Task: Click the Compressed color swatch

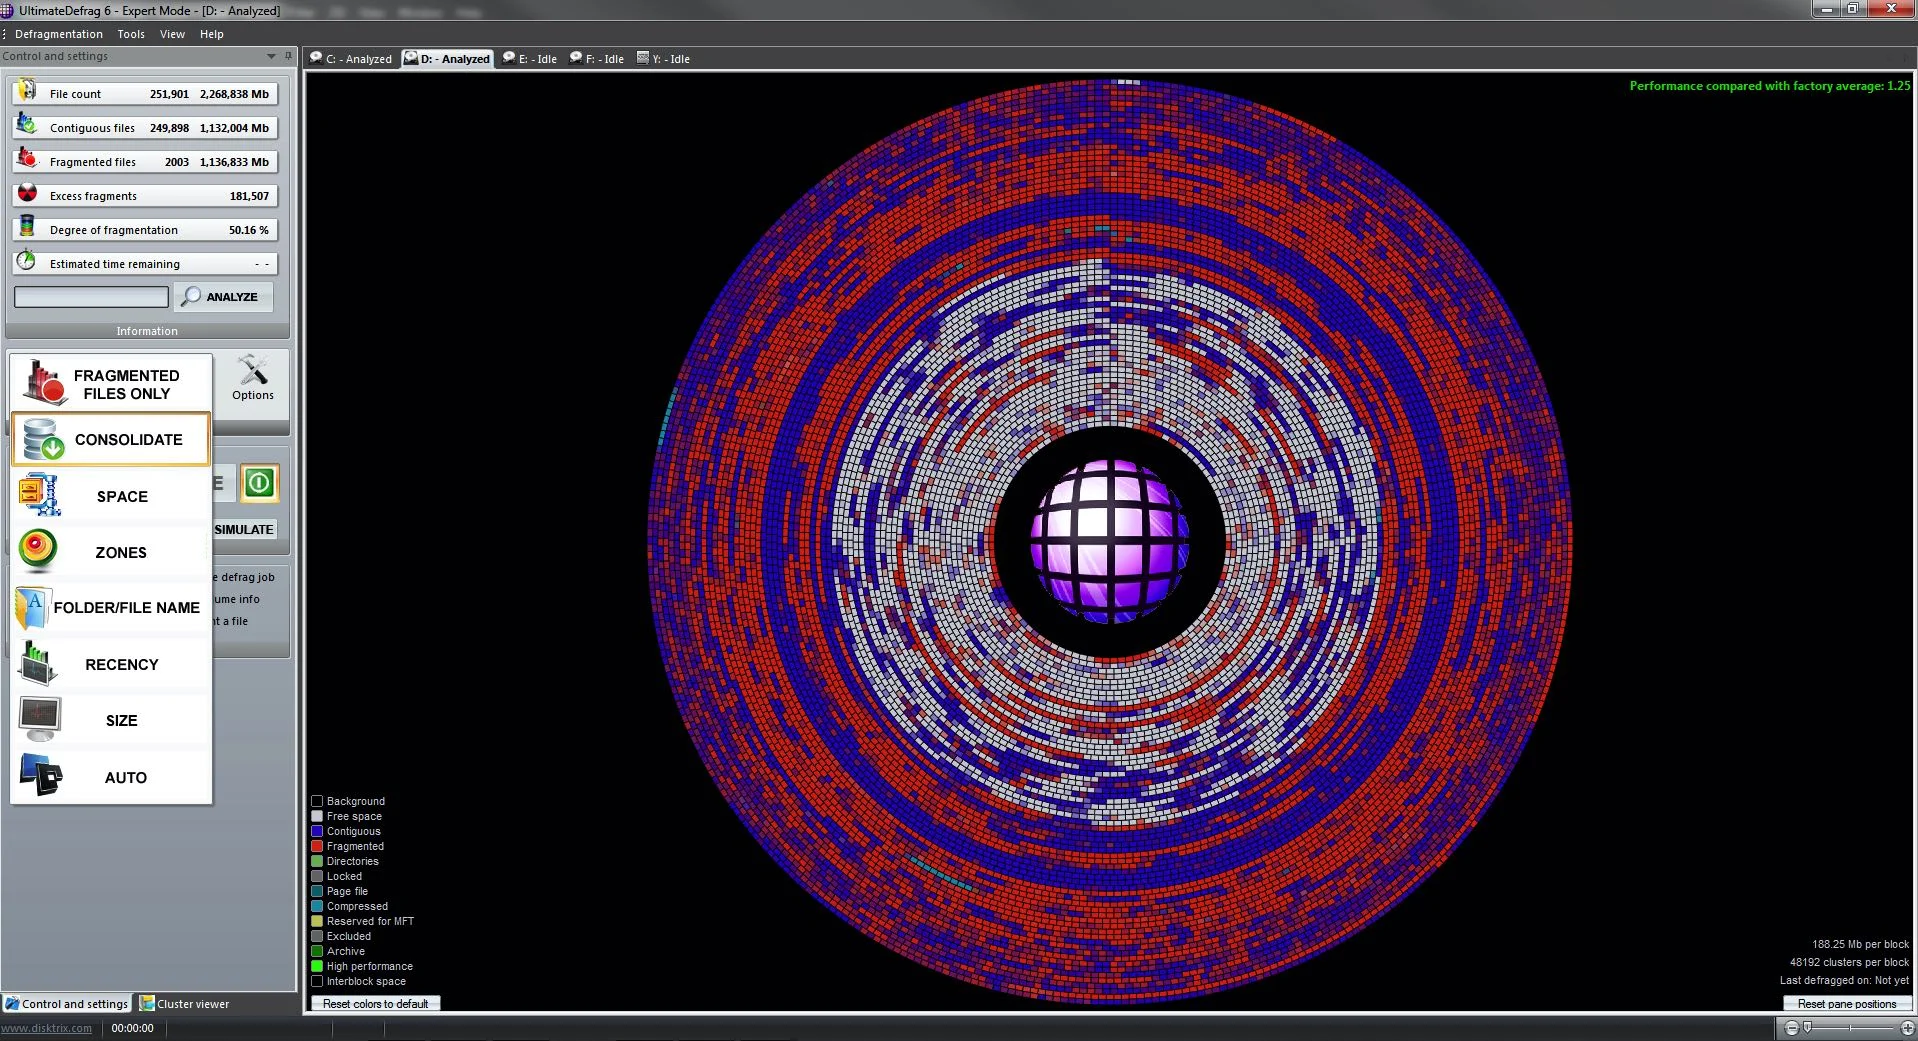Action: 317,906
